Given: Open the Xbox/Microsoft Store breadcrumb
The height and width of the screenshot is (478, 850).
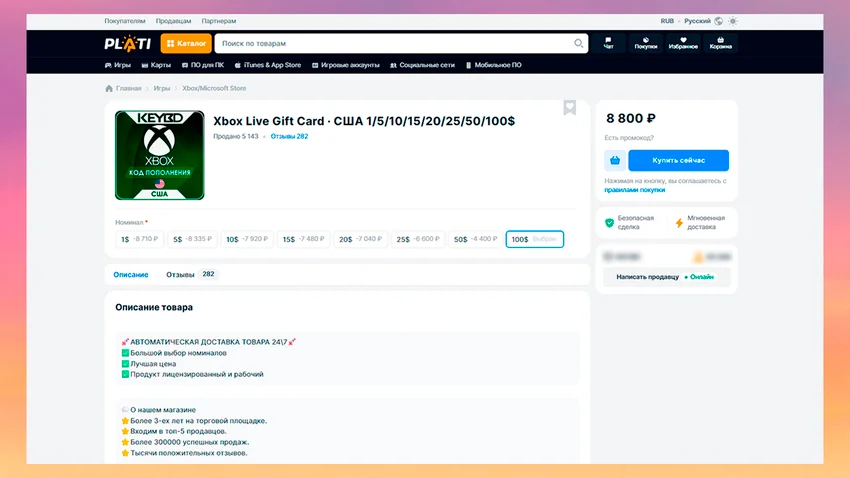Looking at the screenshot, I should coord(214,88).
